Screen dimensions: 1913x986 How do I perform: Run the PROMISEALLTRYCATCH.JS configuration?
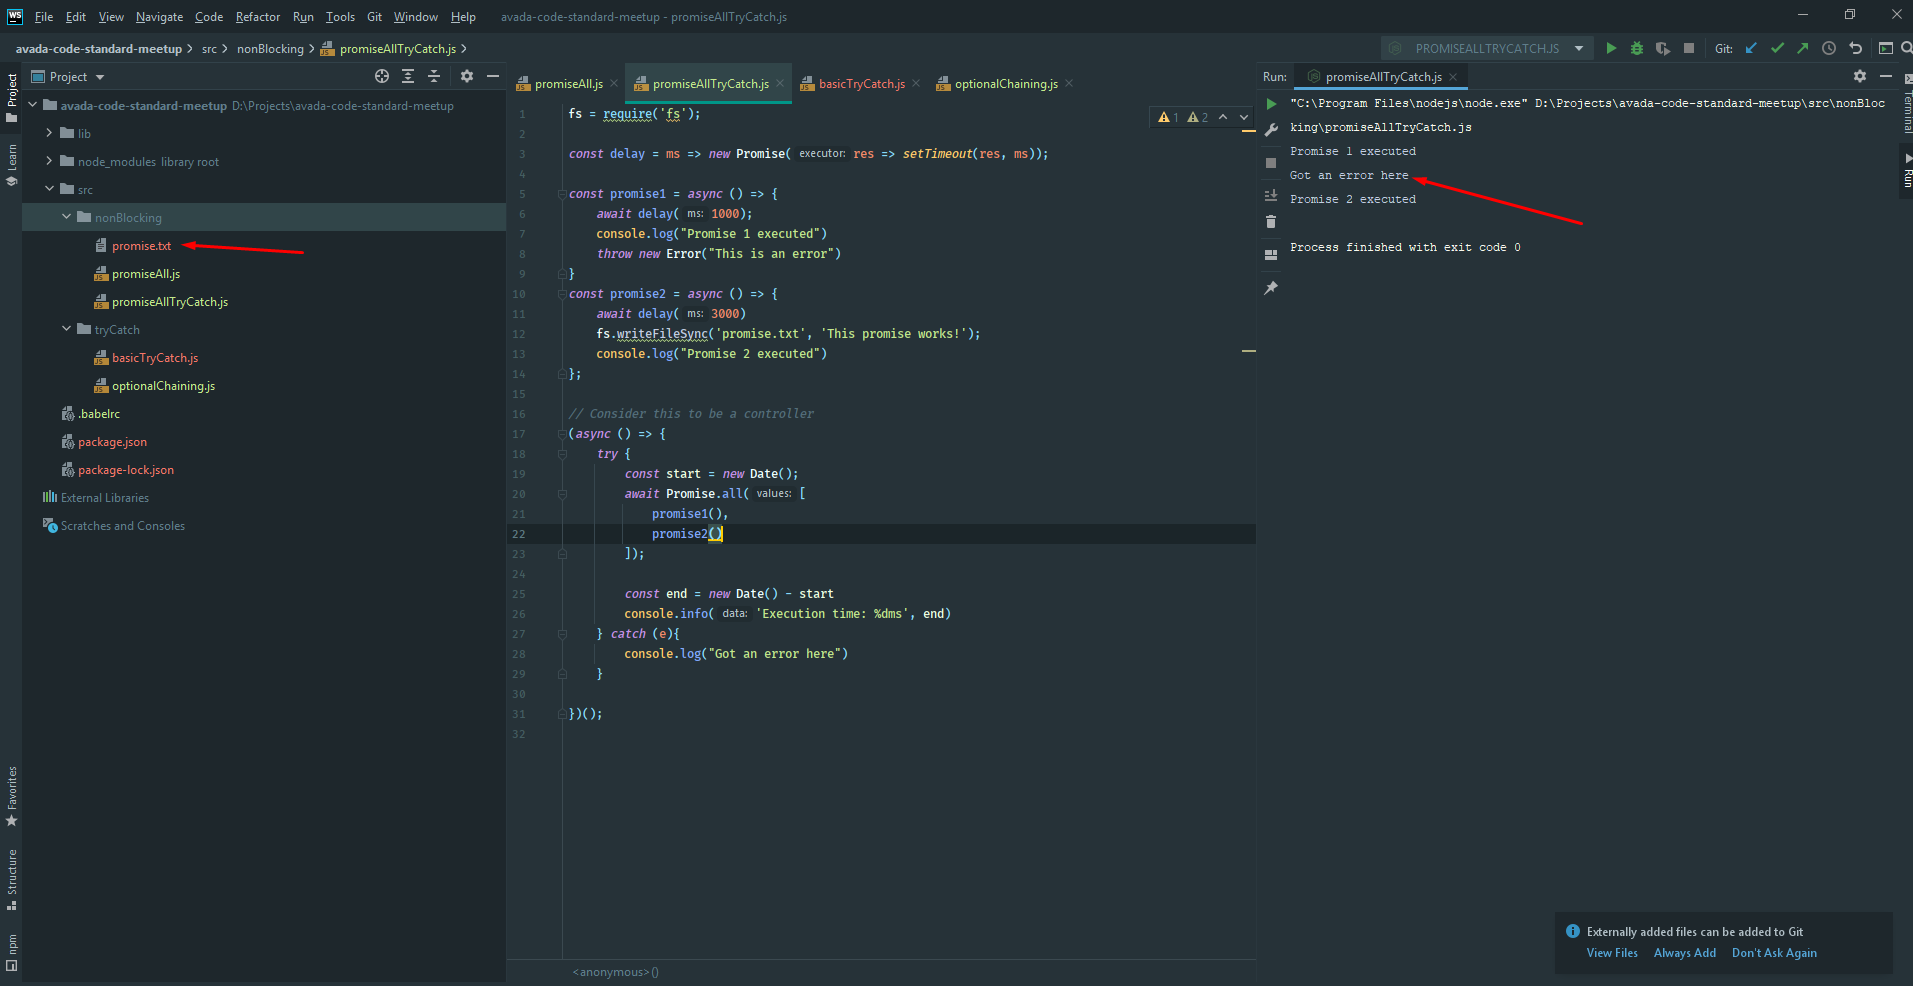tap(1611, 48)
